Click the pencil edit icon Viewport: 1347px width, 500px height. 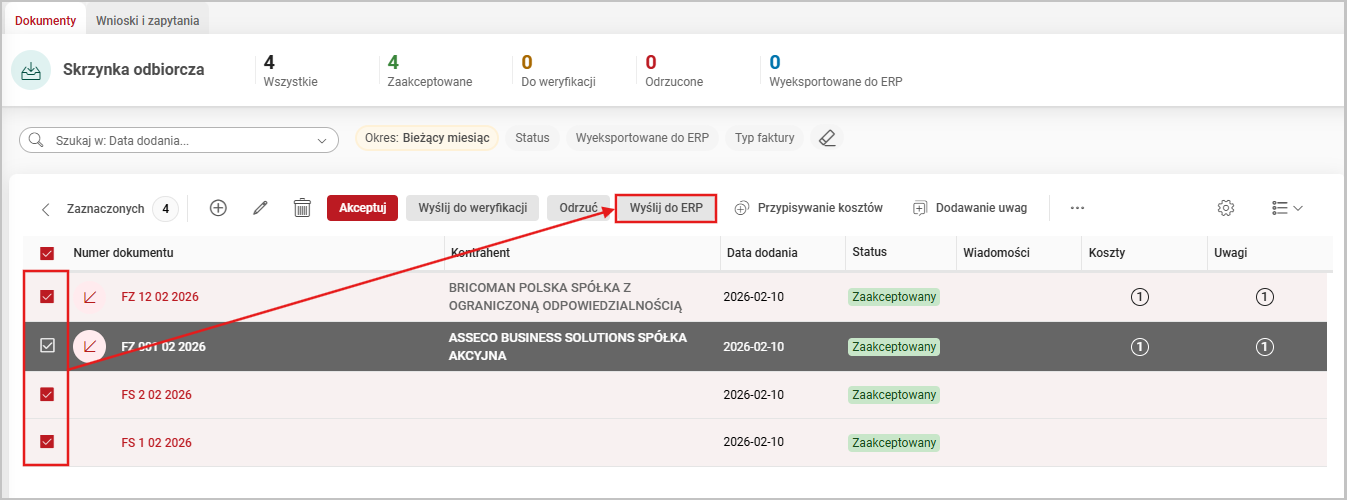pos(261,208)
